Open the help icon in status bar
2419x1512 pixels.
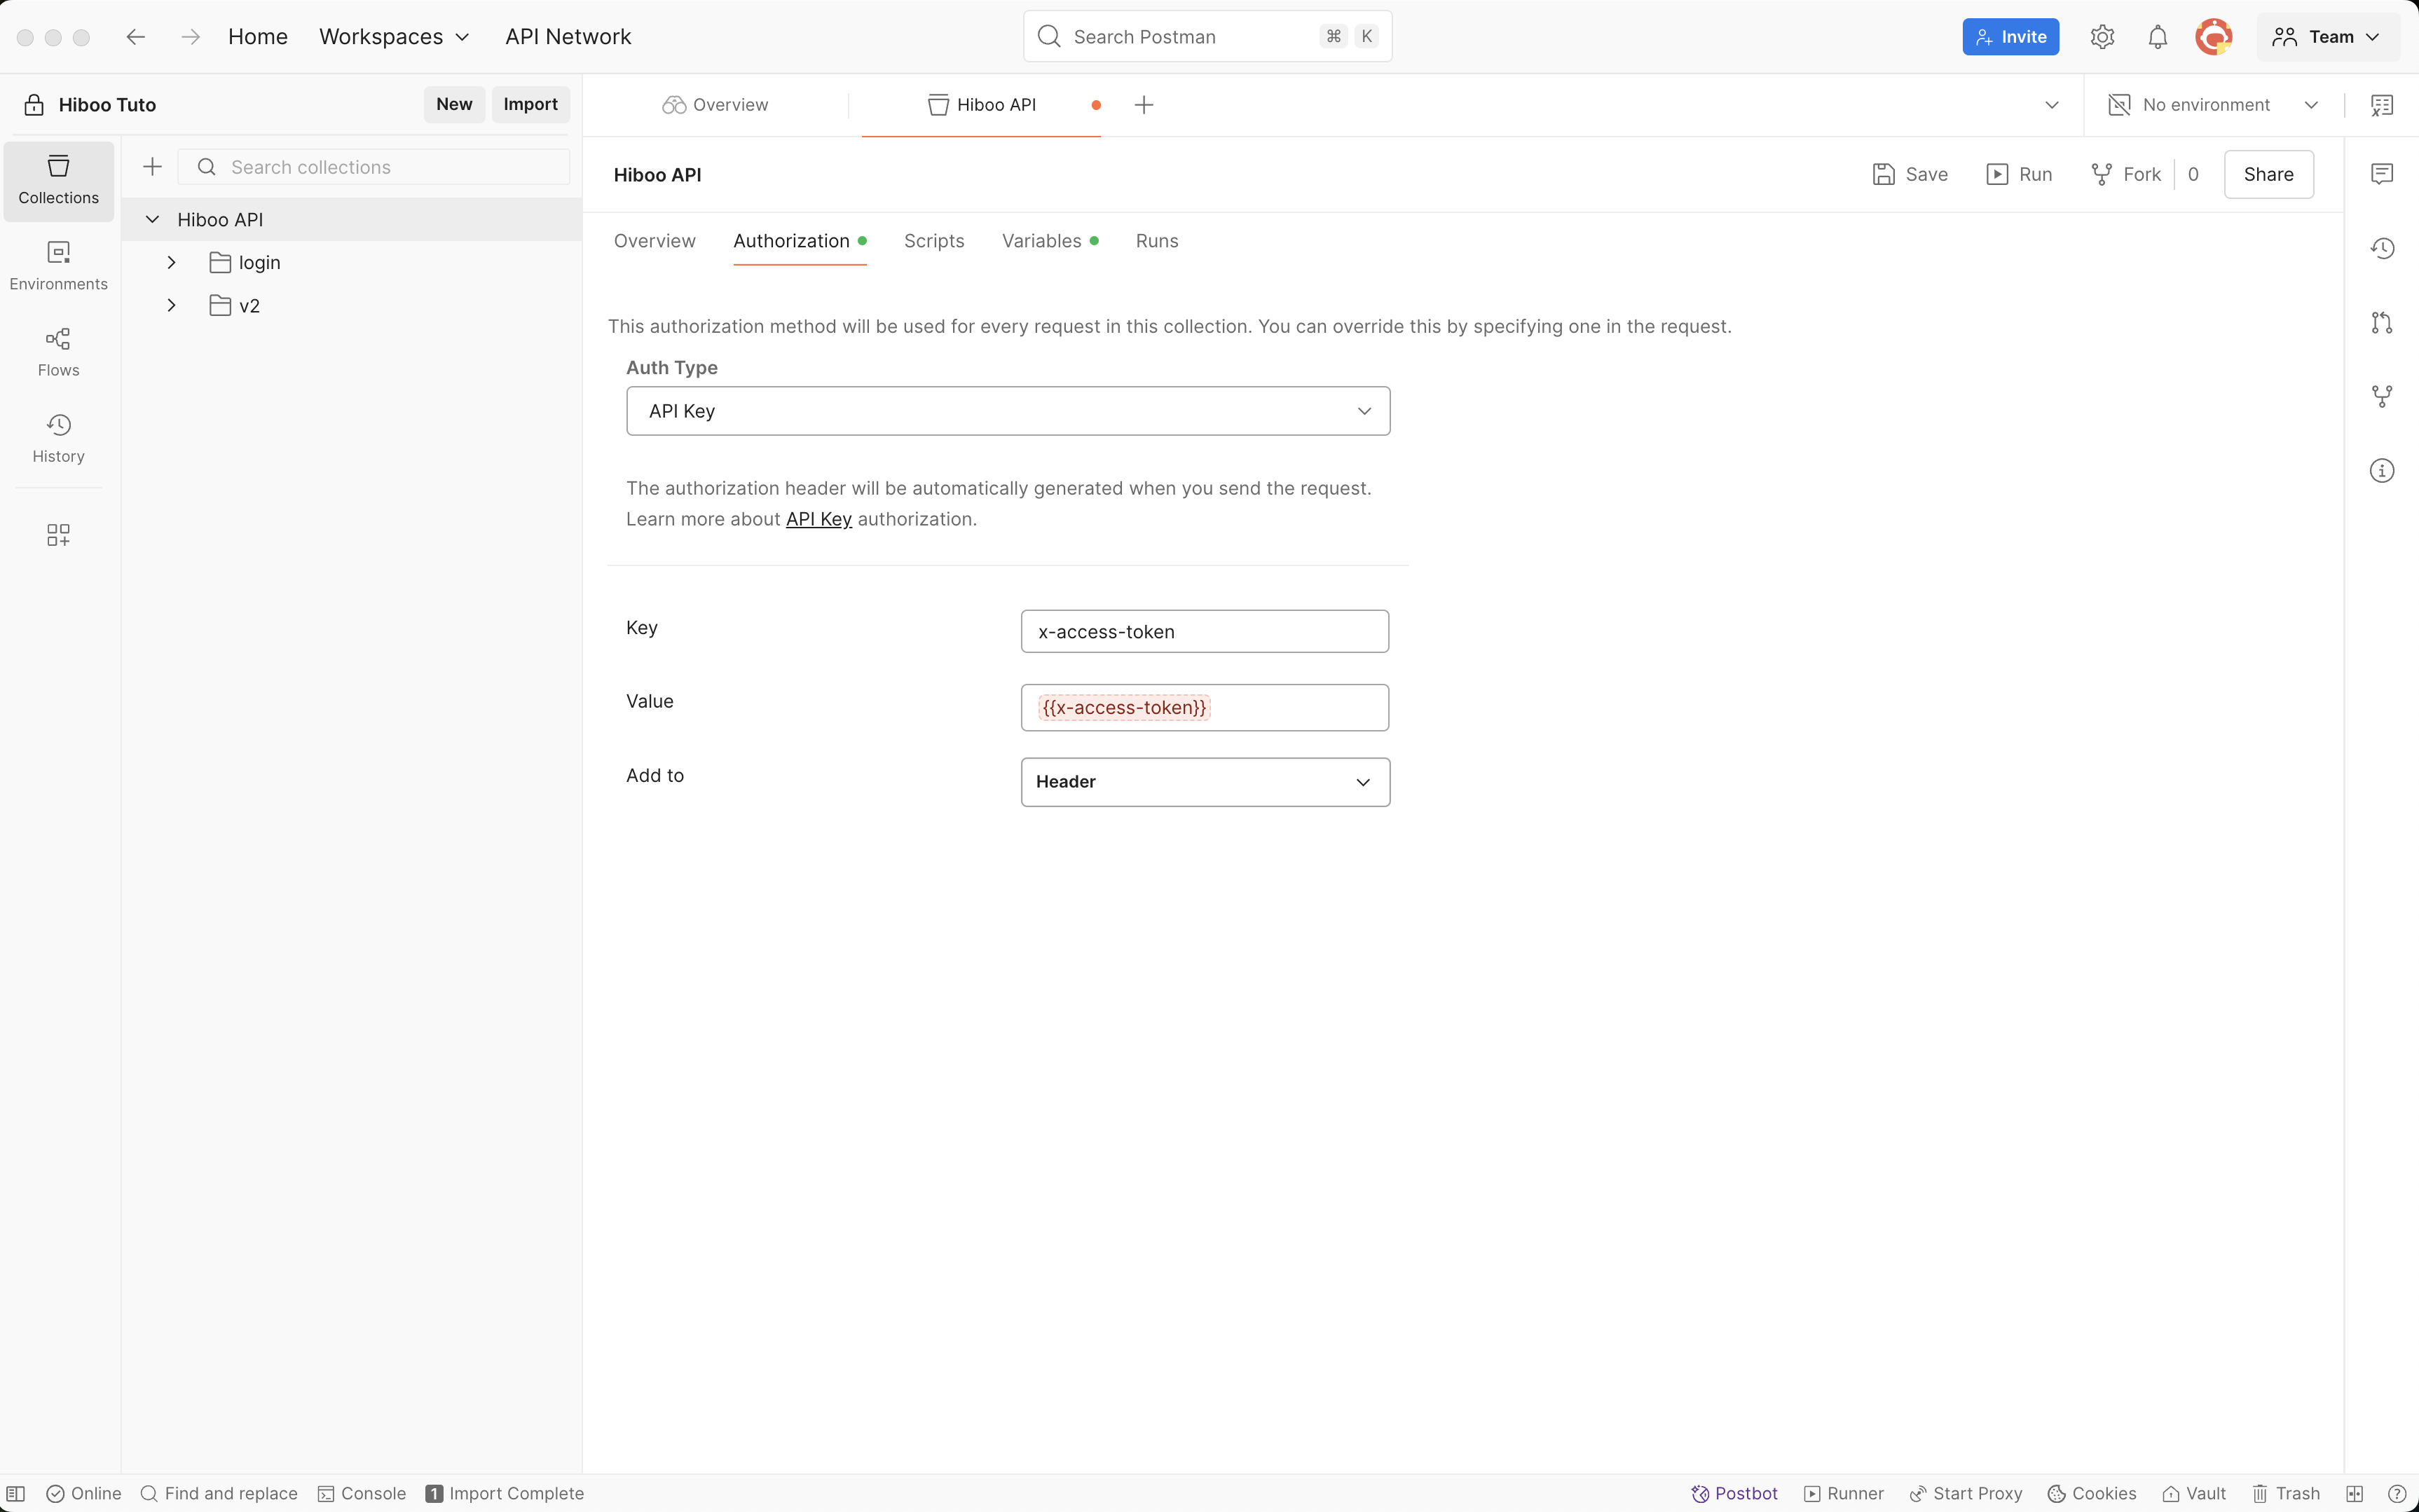coord(2396,1493)
